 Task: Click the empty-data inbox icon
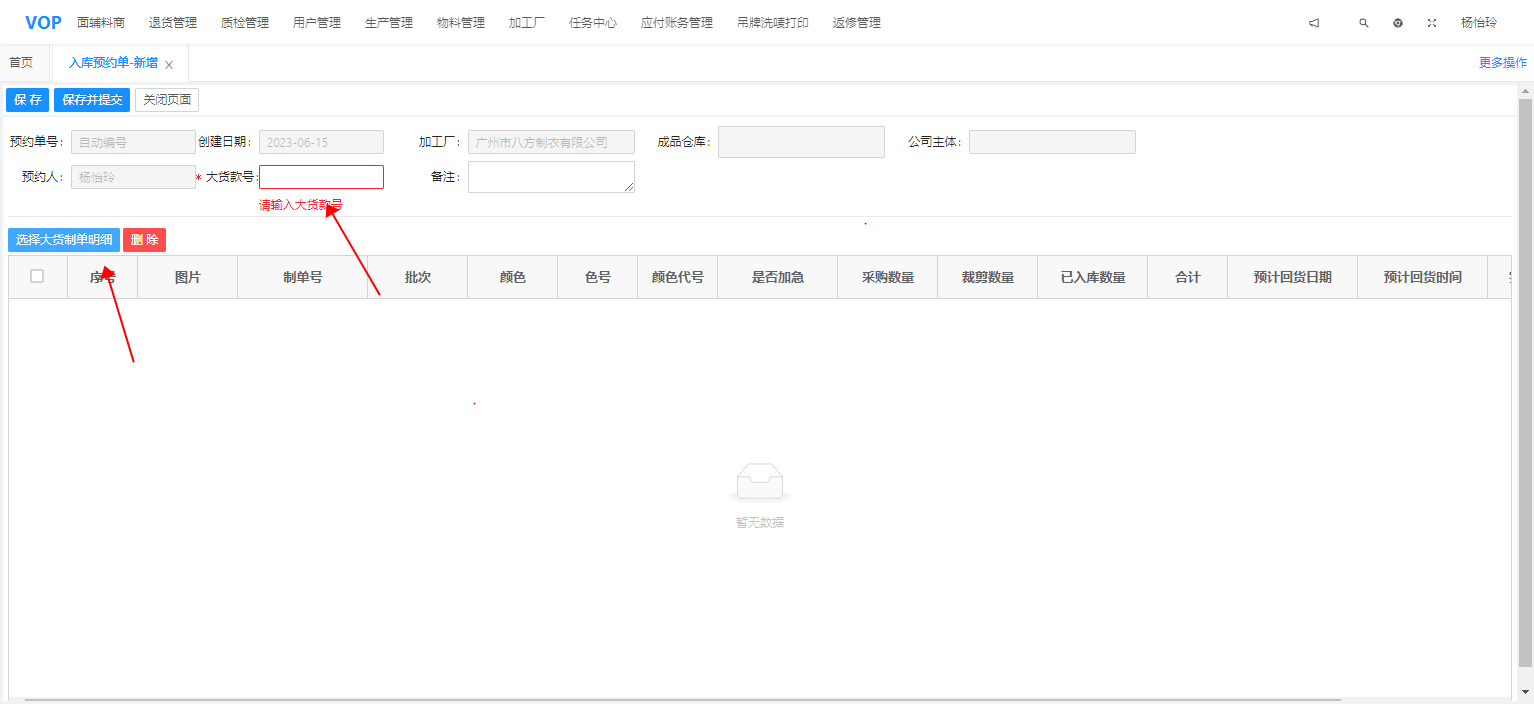click(760, 482)
